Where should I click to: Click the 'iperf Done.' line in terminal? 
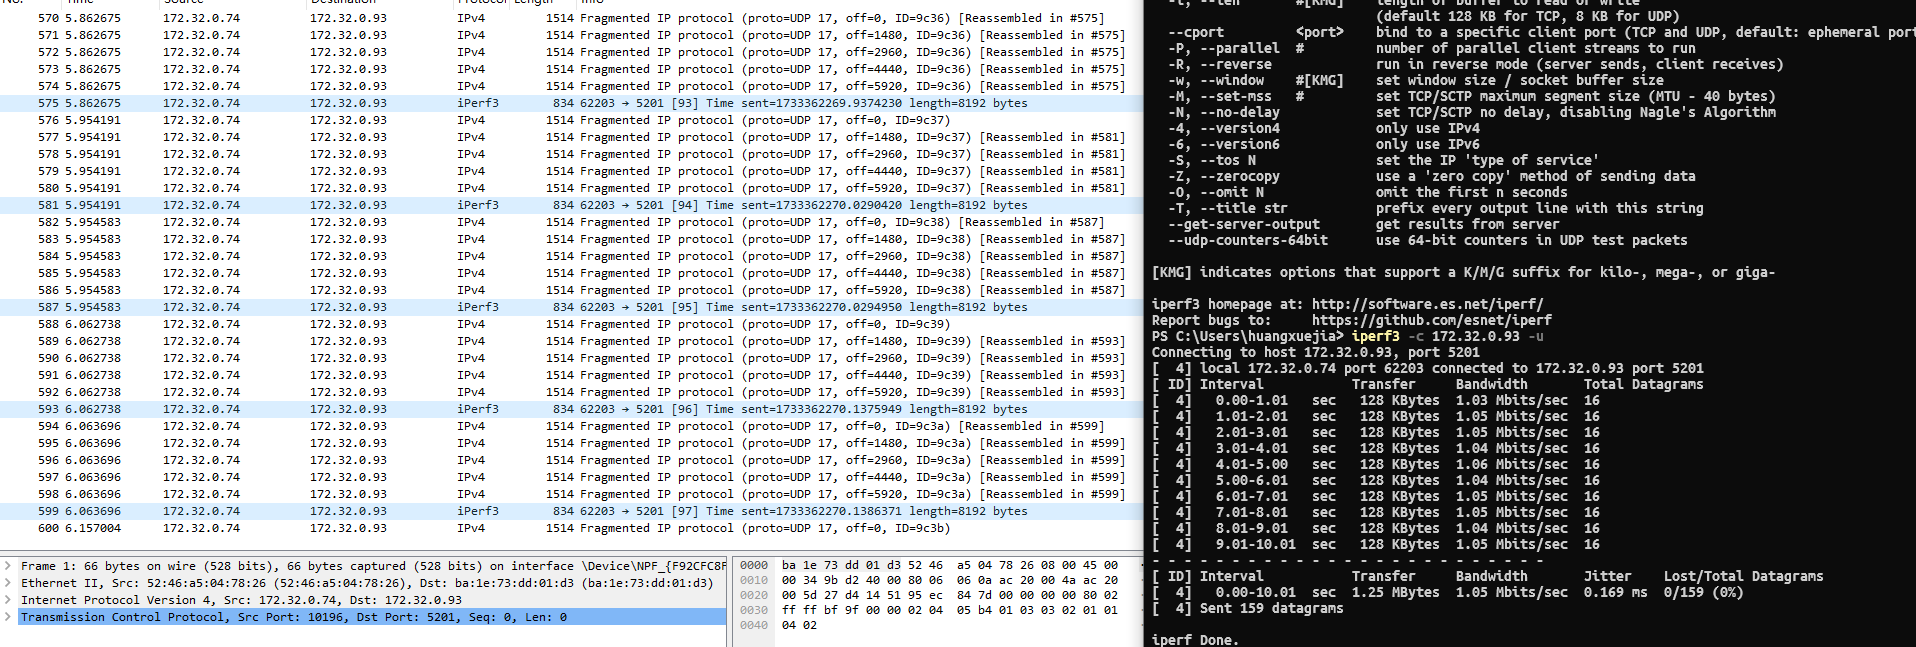pyautogui.click(x=1195, y=640)
